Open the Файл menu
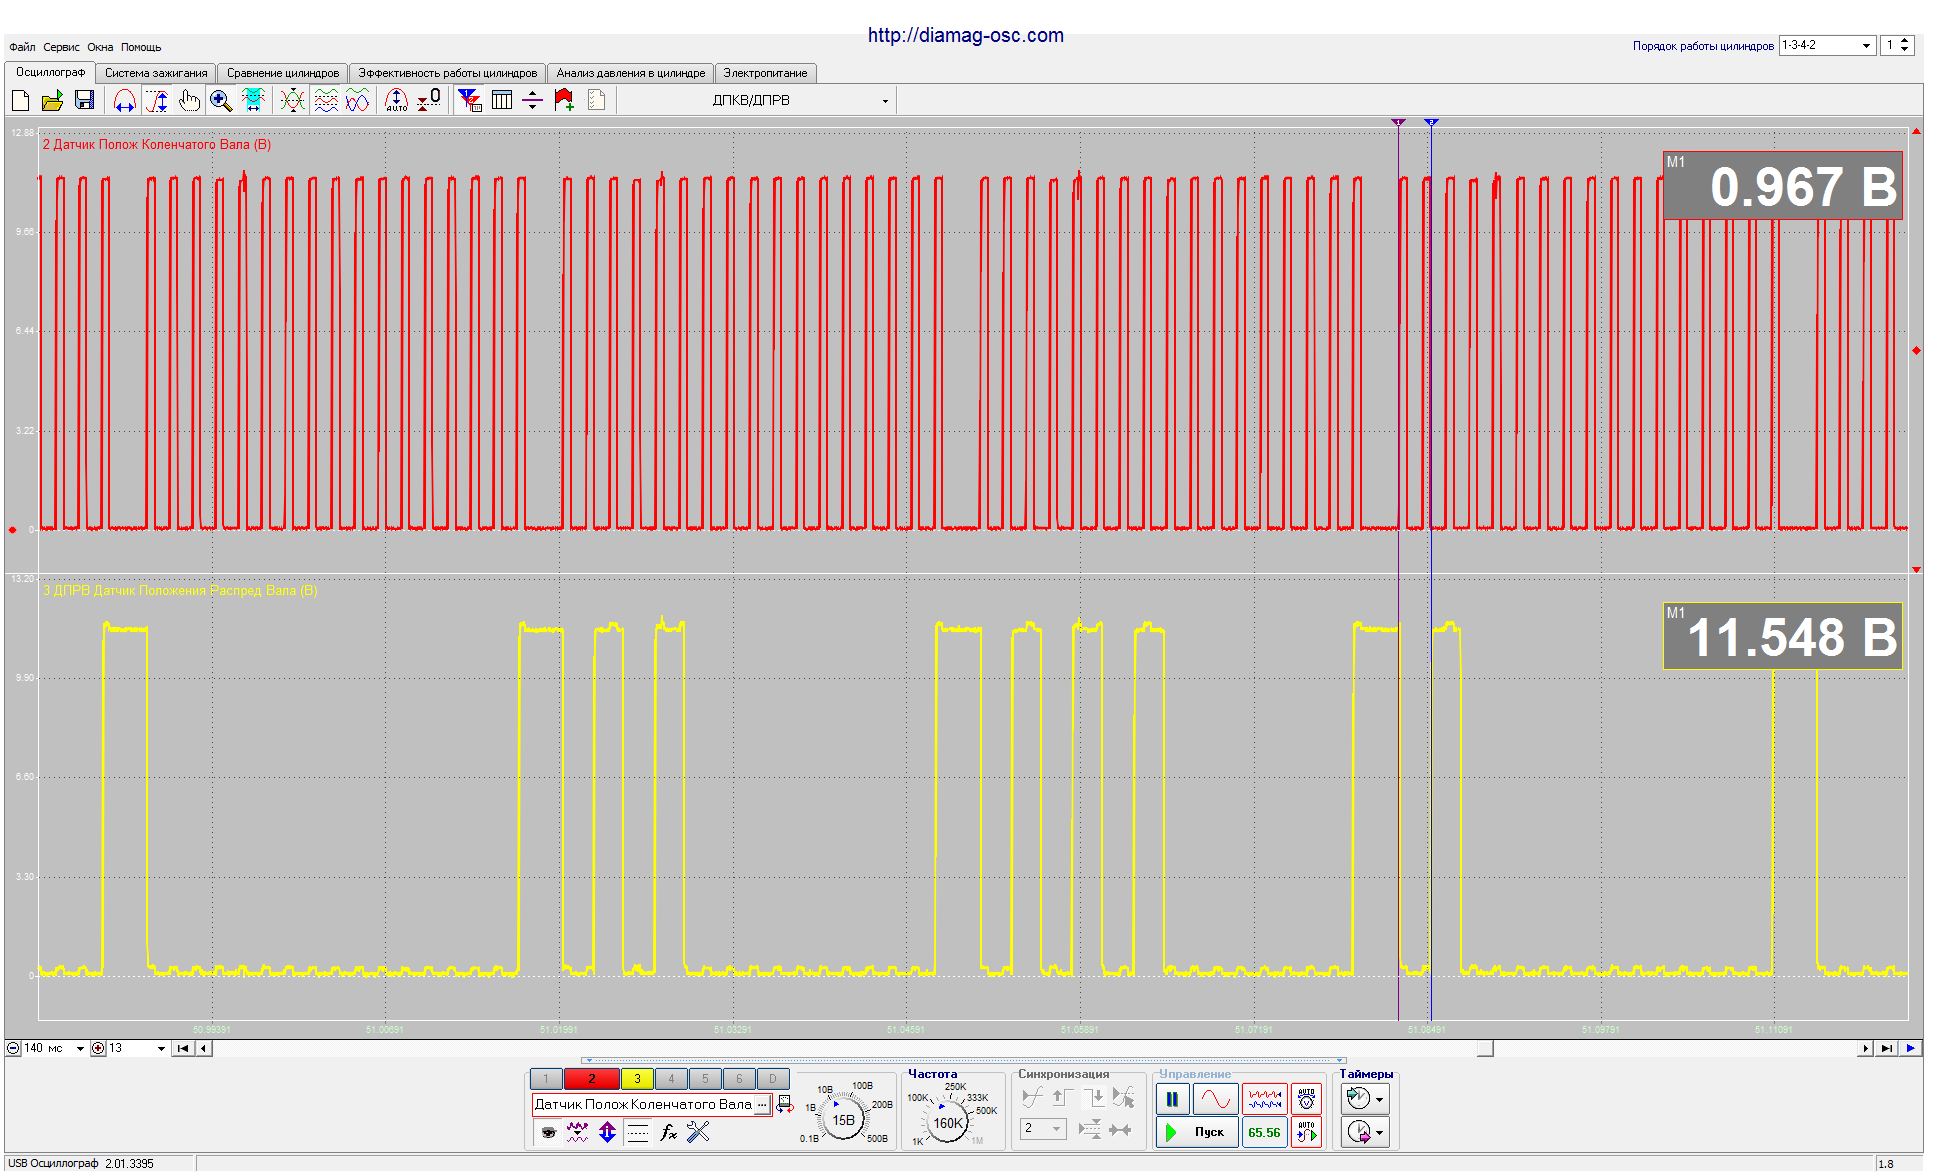Viewport: 1936px width, 1176px height. tap(22, 47)
